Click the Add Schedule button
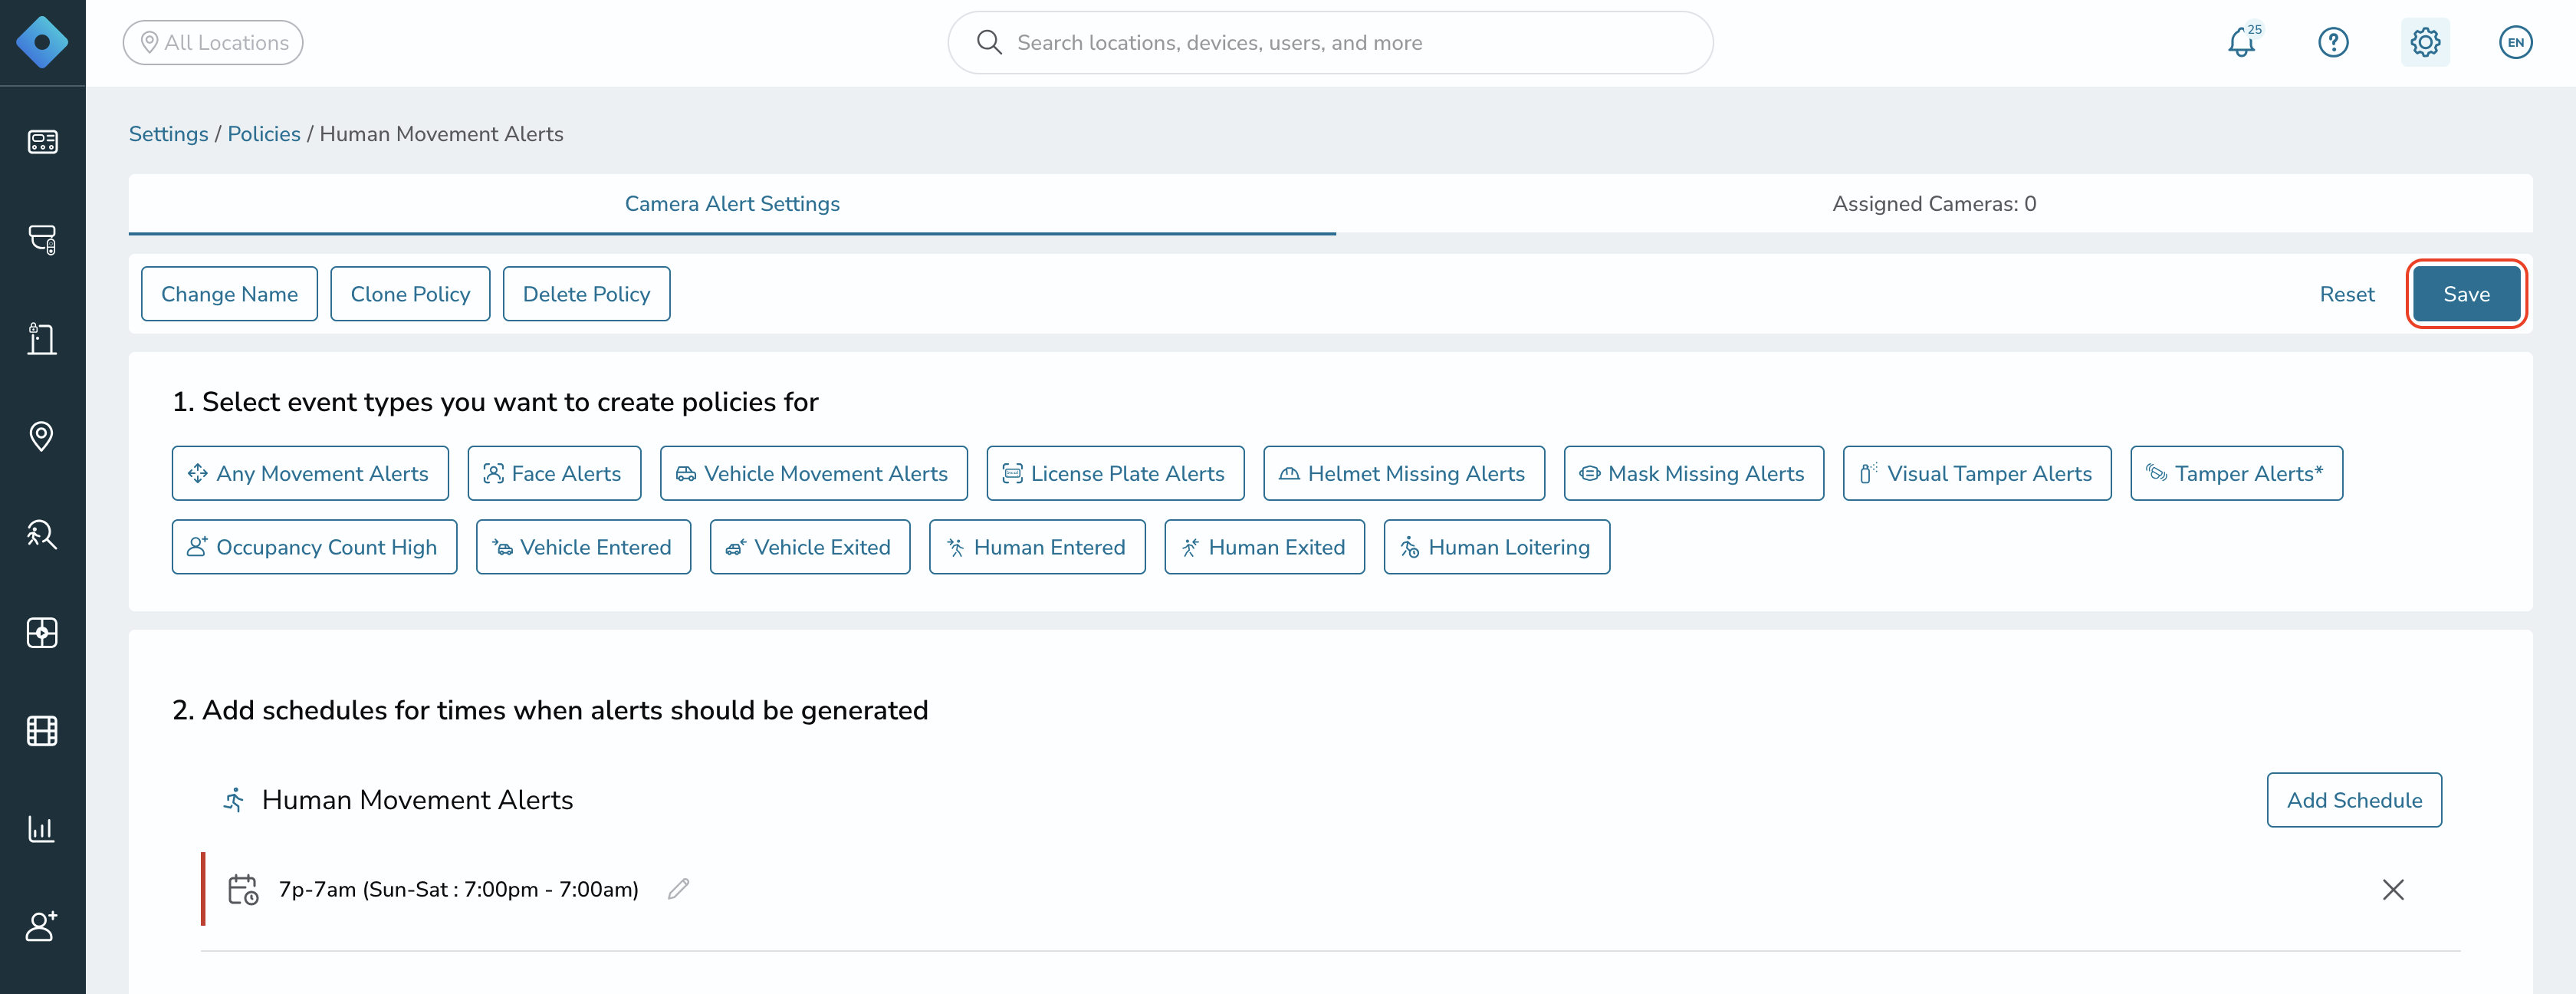 pos(2354,800)
